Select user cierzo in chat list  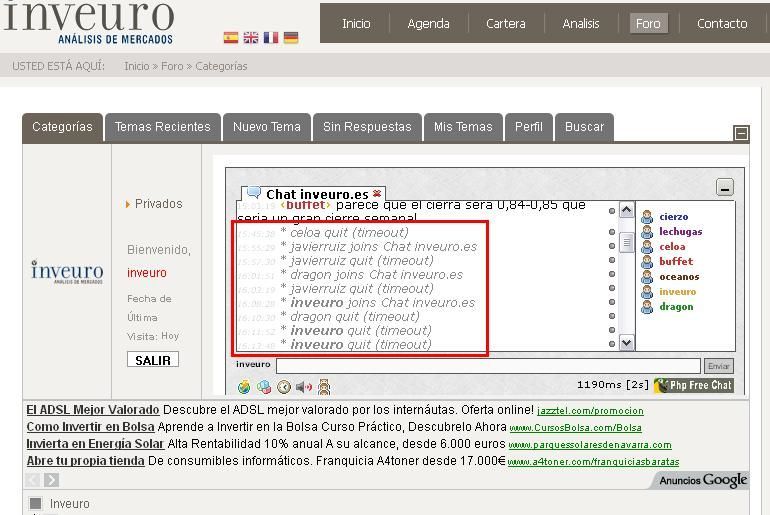point(673,217)
